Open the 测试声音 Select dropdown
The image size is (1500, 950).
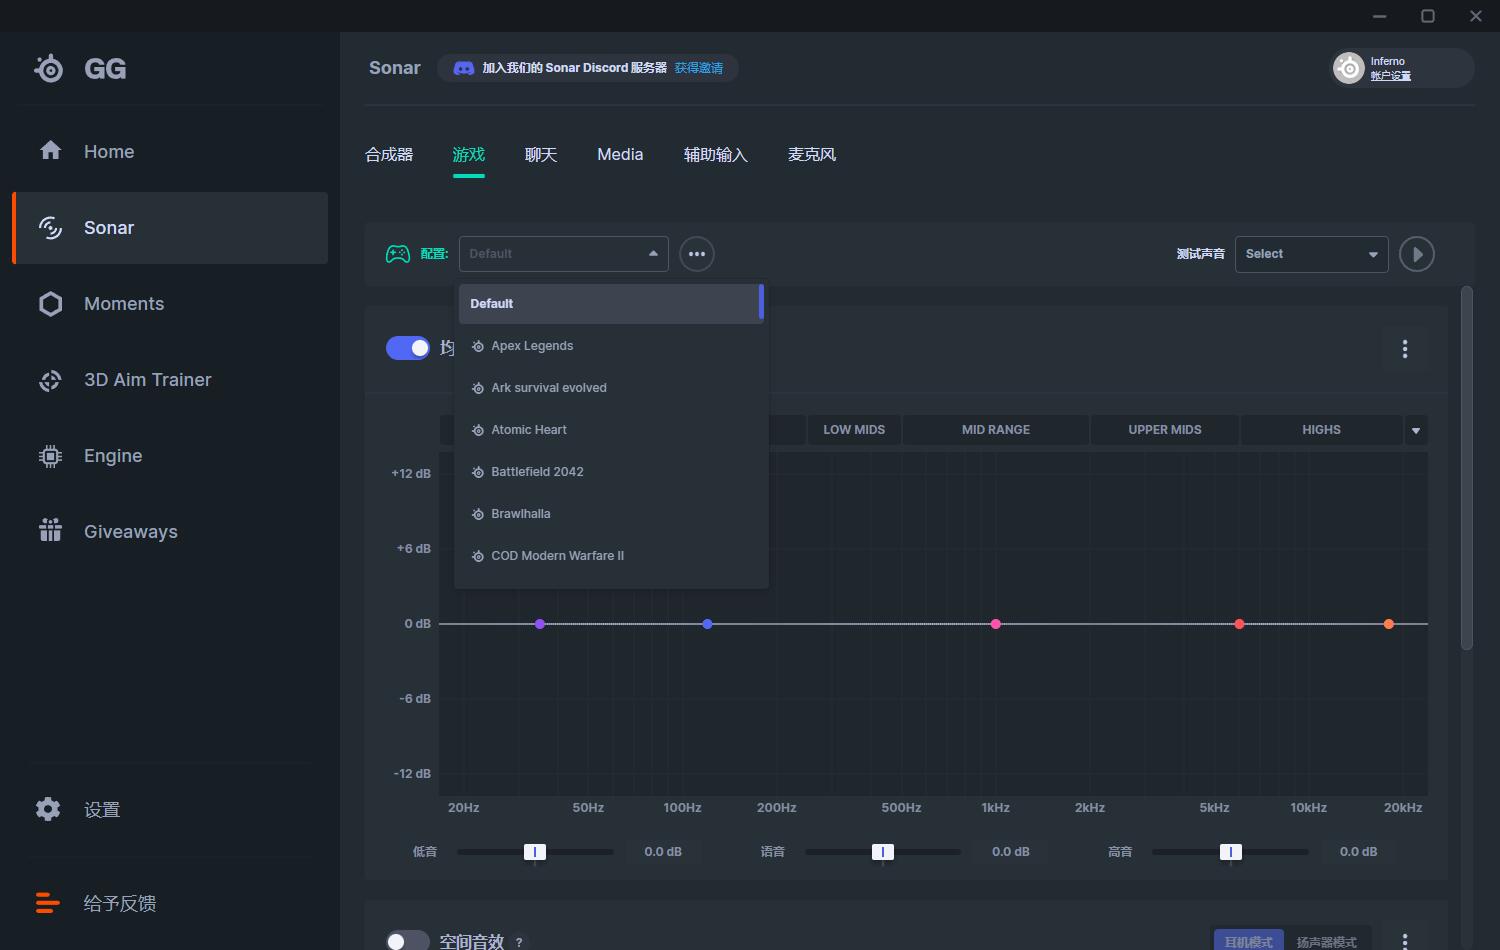coord(1311,254)
